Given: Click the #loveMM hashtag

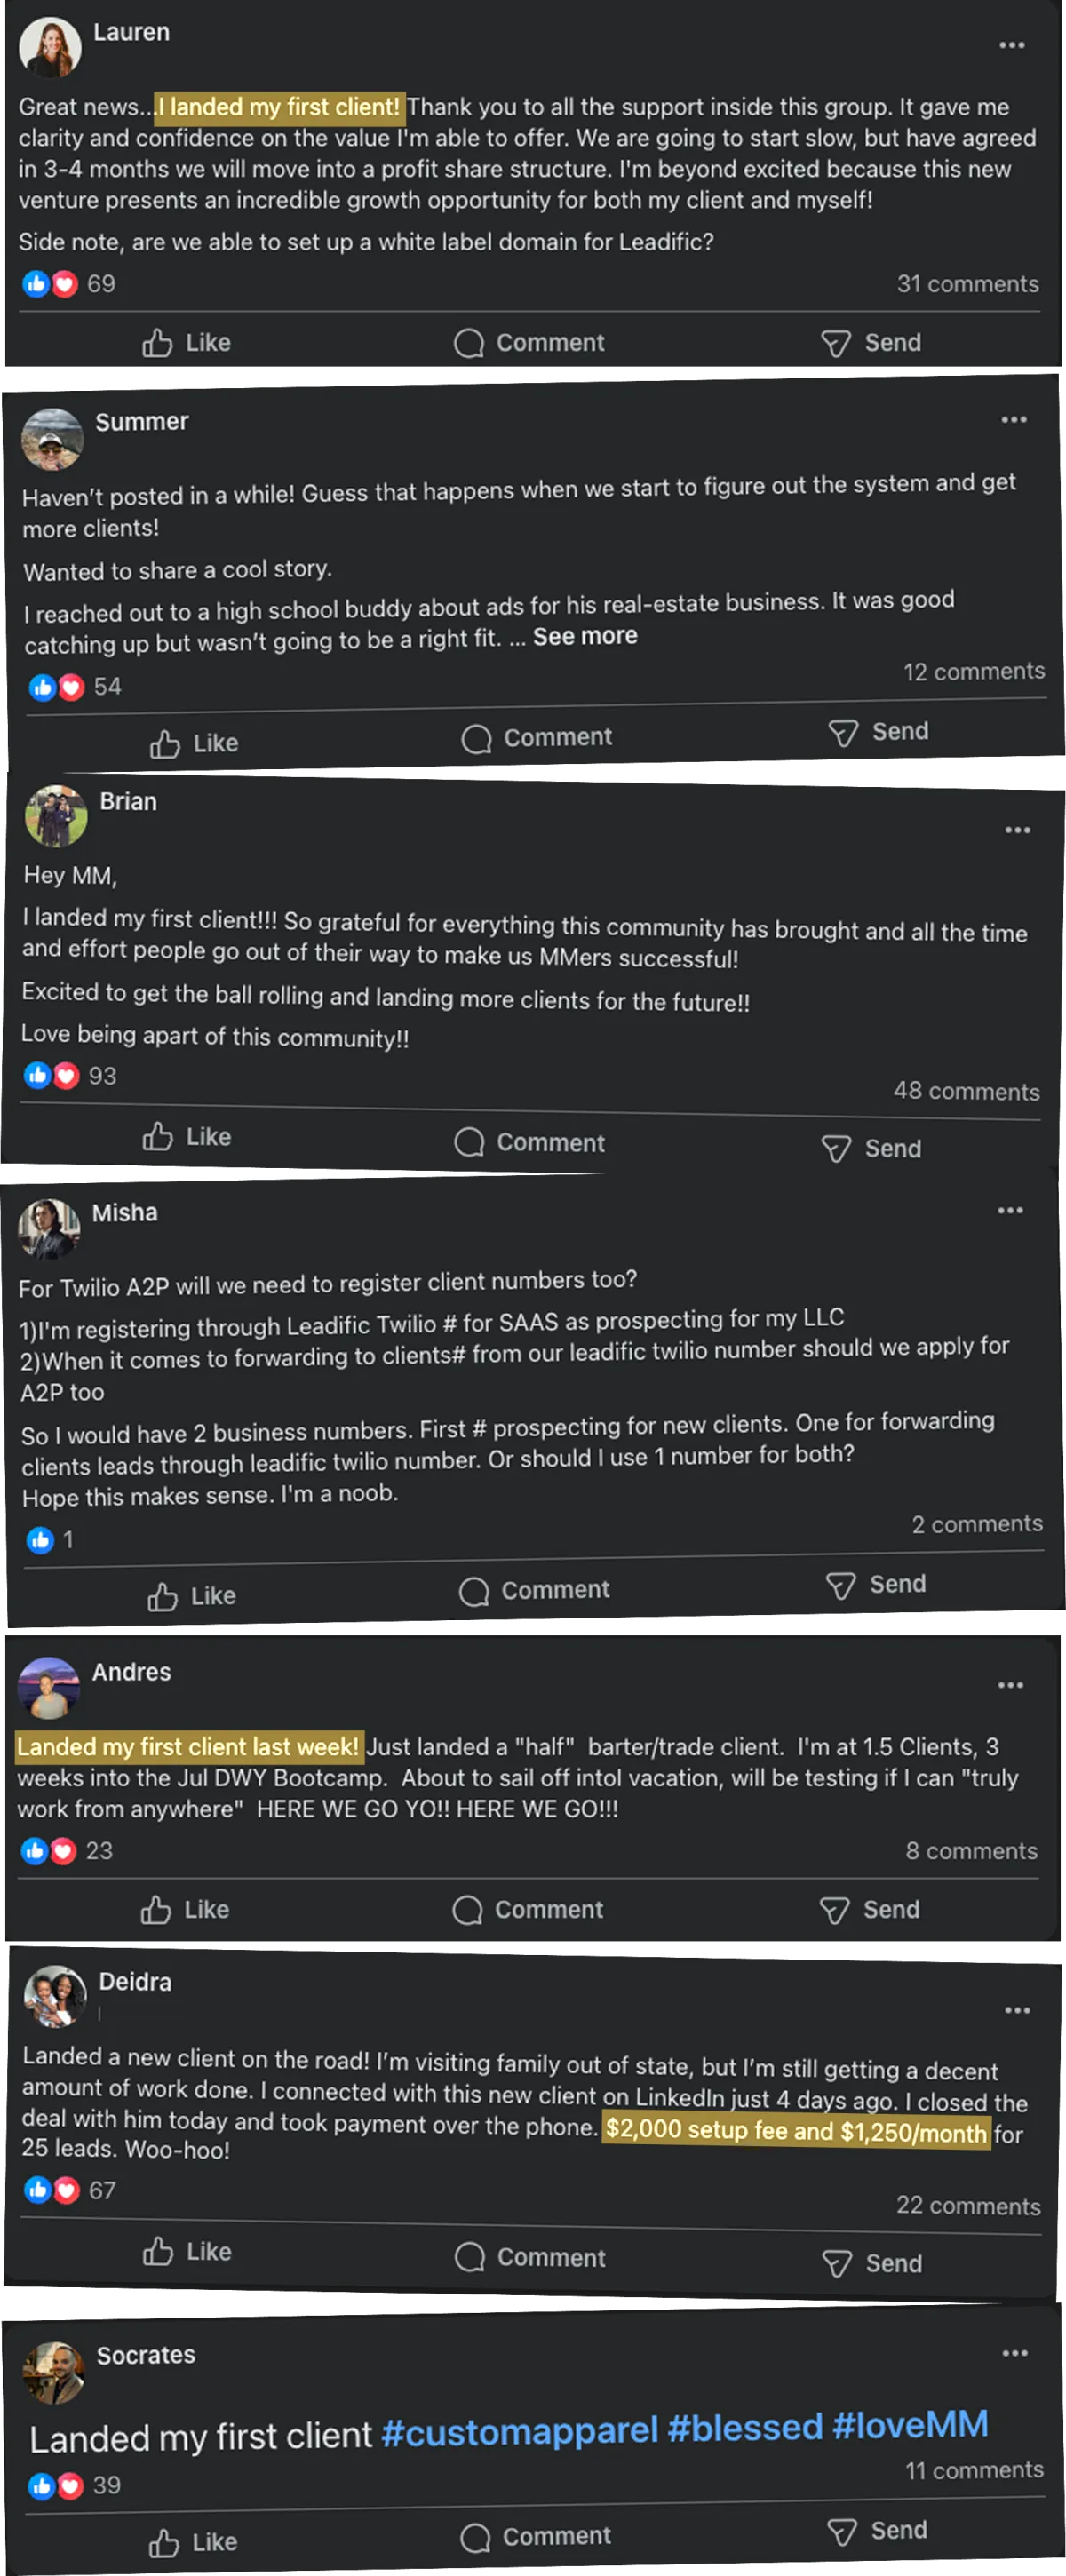Looking at the screenshot, I should (910, 2424).
